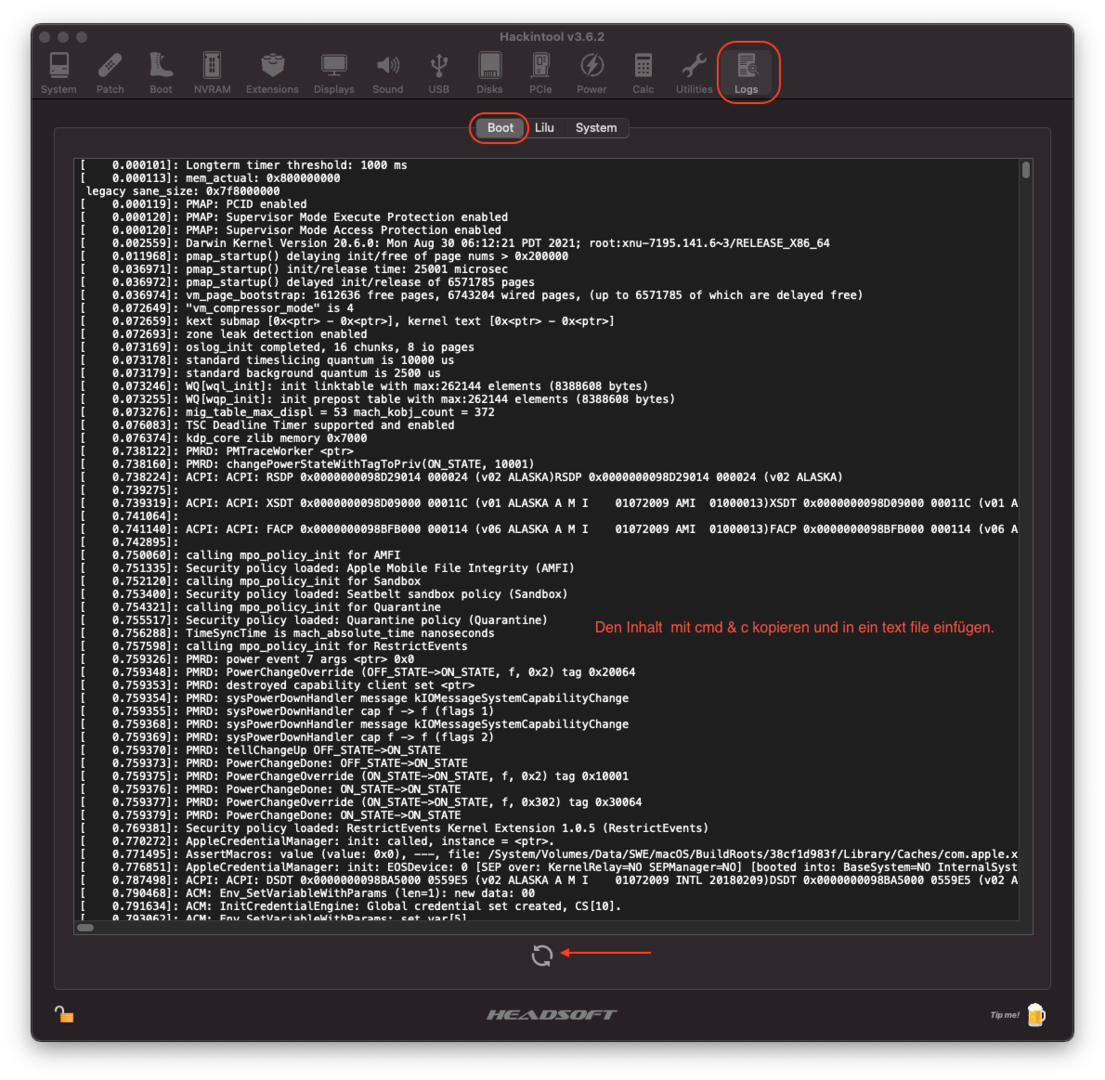This screenshot has width=1105, height=1080.
Task: Open the Power toolbar section
Action: coord(591,73)
